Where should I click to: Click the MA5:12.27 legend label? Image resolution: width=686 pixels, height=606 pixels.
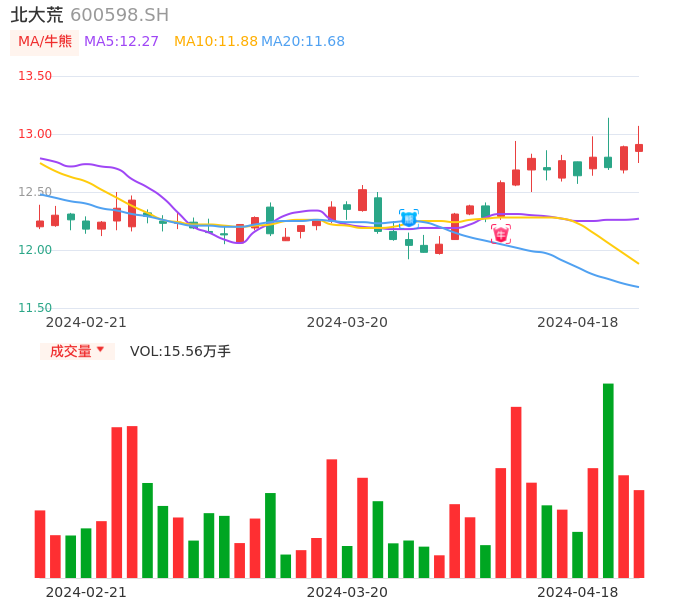pyautogui.click(x=121, y=42)
